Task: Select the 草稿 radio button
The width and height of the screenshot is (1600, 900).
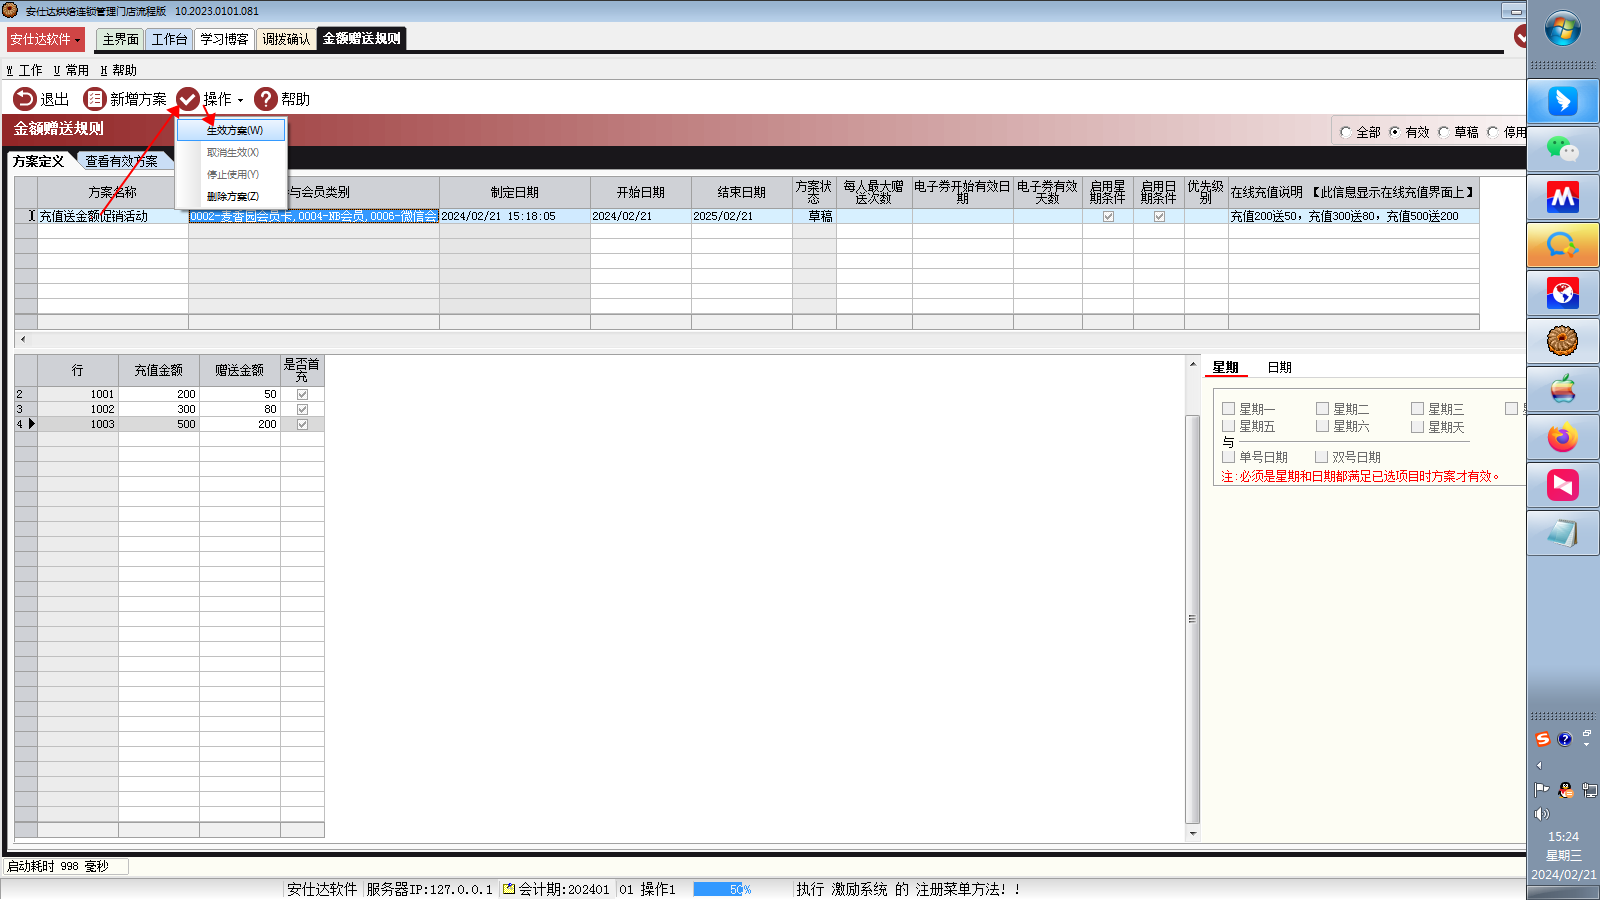Action: (1444, 132)
